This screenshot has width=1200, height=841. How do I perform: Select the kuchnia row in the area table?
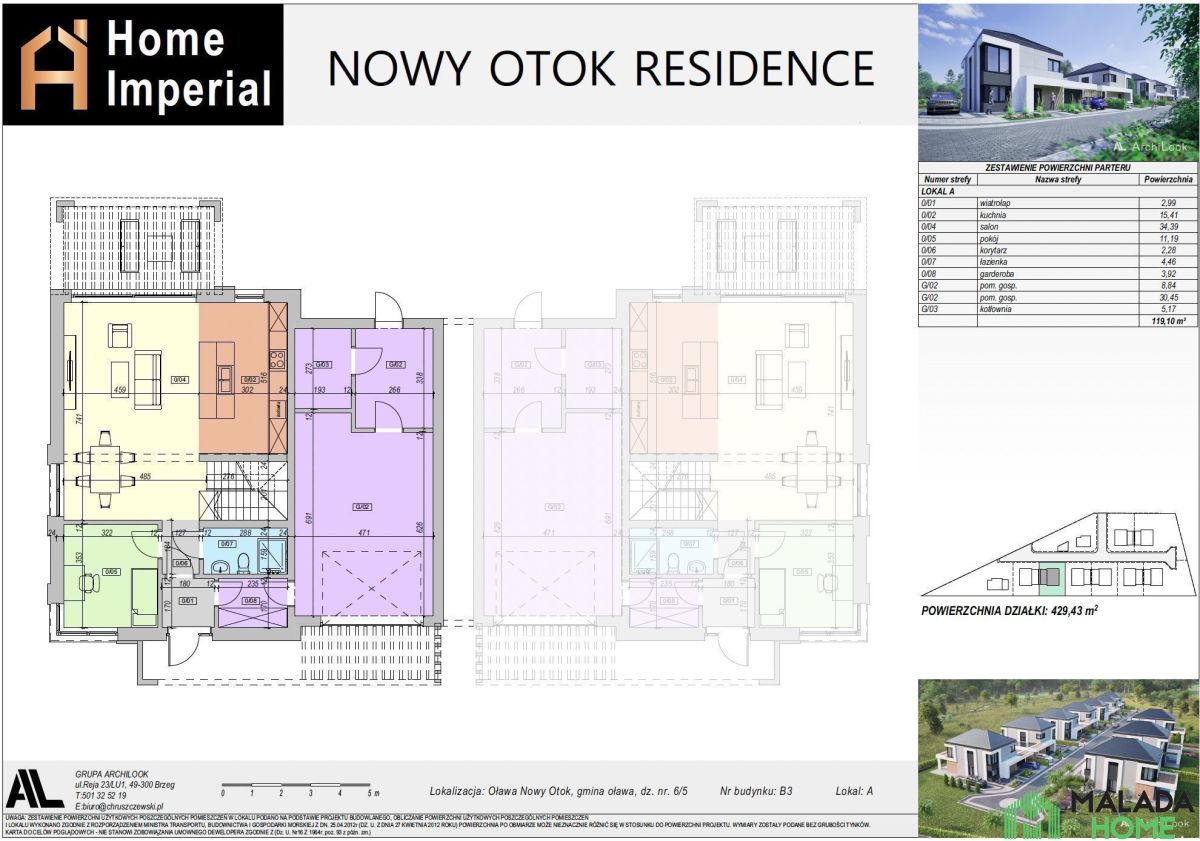coord(1057,215)
